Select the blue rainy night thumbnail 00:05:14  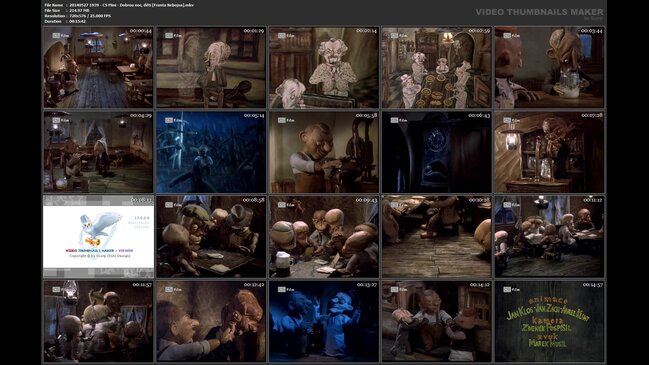(211, 152)
